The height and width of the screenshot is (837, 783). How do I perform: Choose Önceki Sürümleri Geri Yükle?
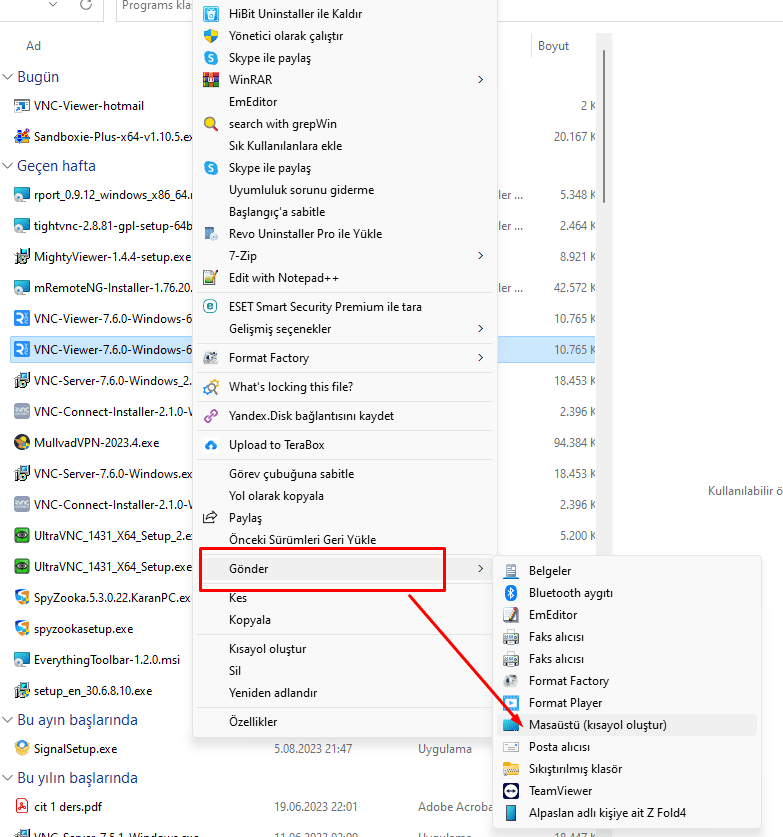(345, 540)
